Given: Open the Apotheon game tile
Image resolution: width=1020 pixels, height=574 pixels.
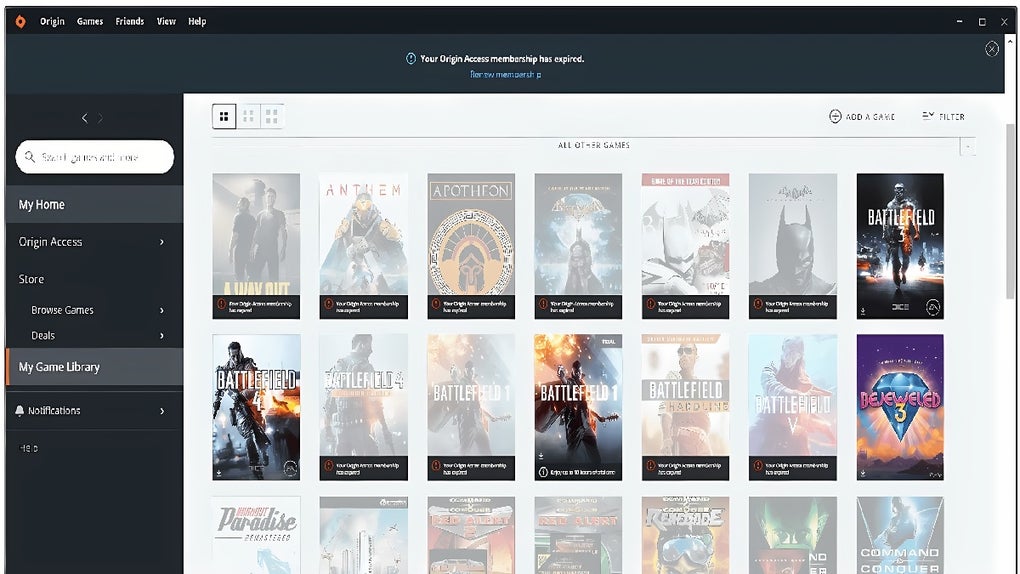Looking at the screenshot, I should click(x=471, y=246).
